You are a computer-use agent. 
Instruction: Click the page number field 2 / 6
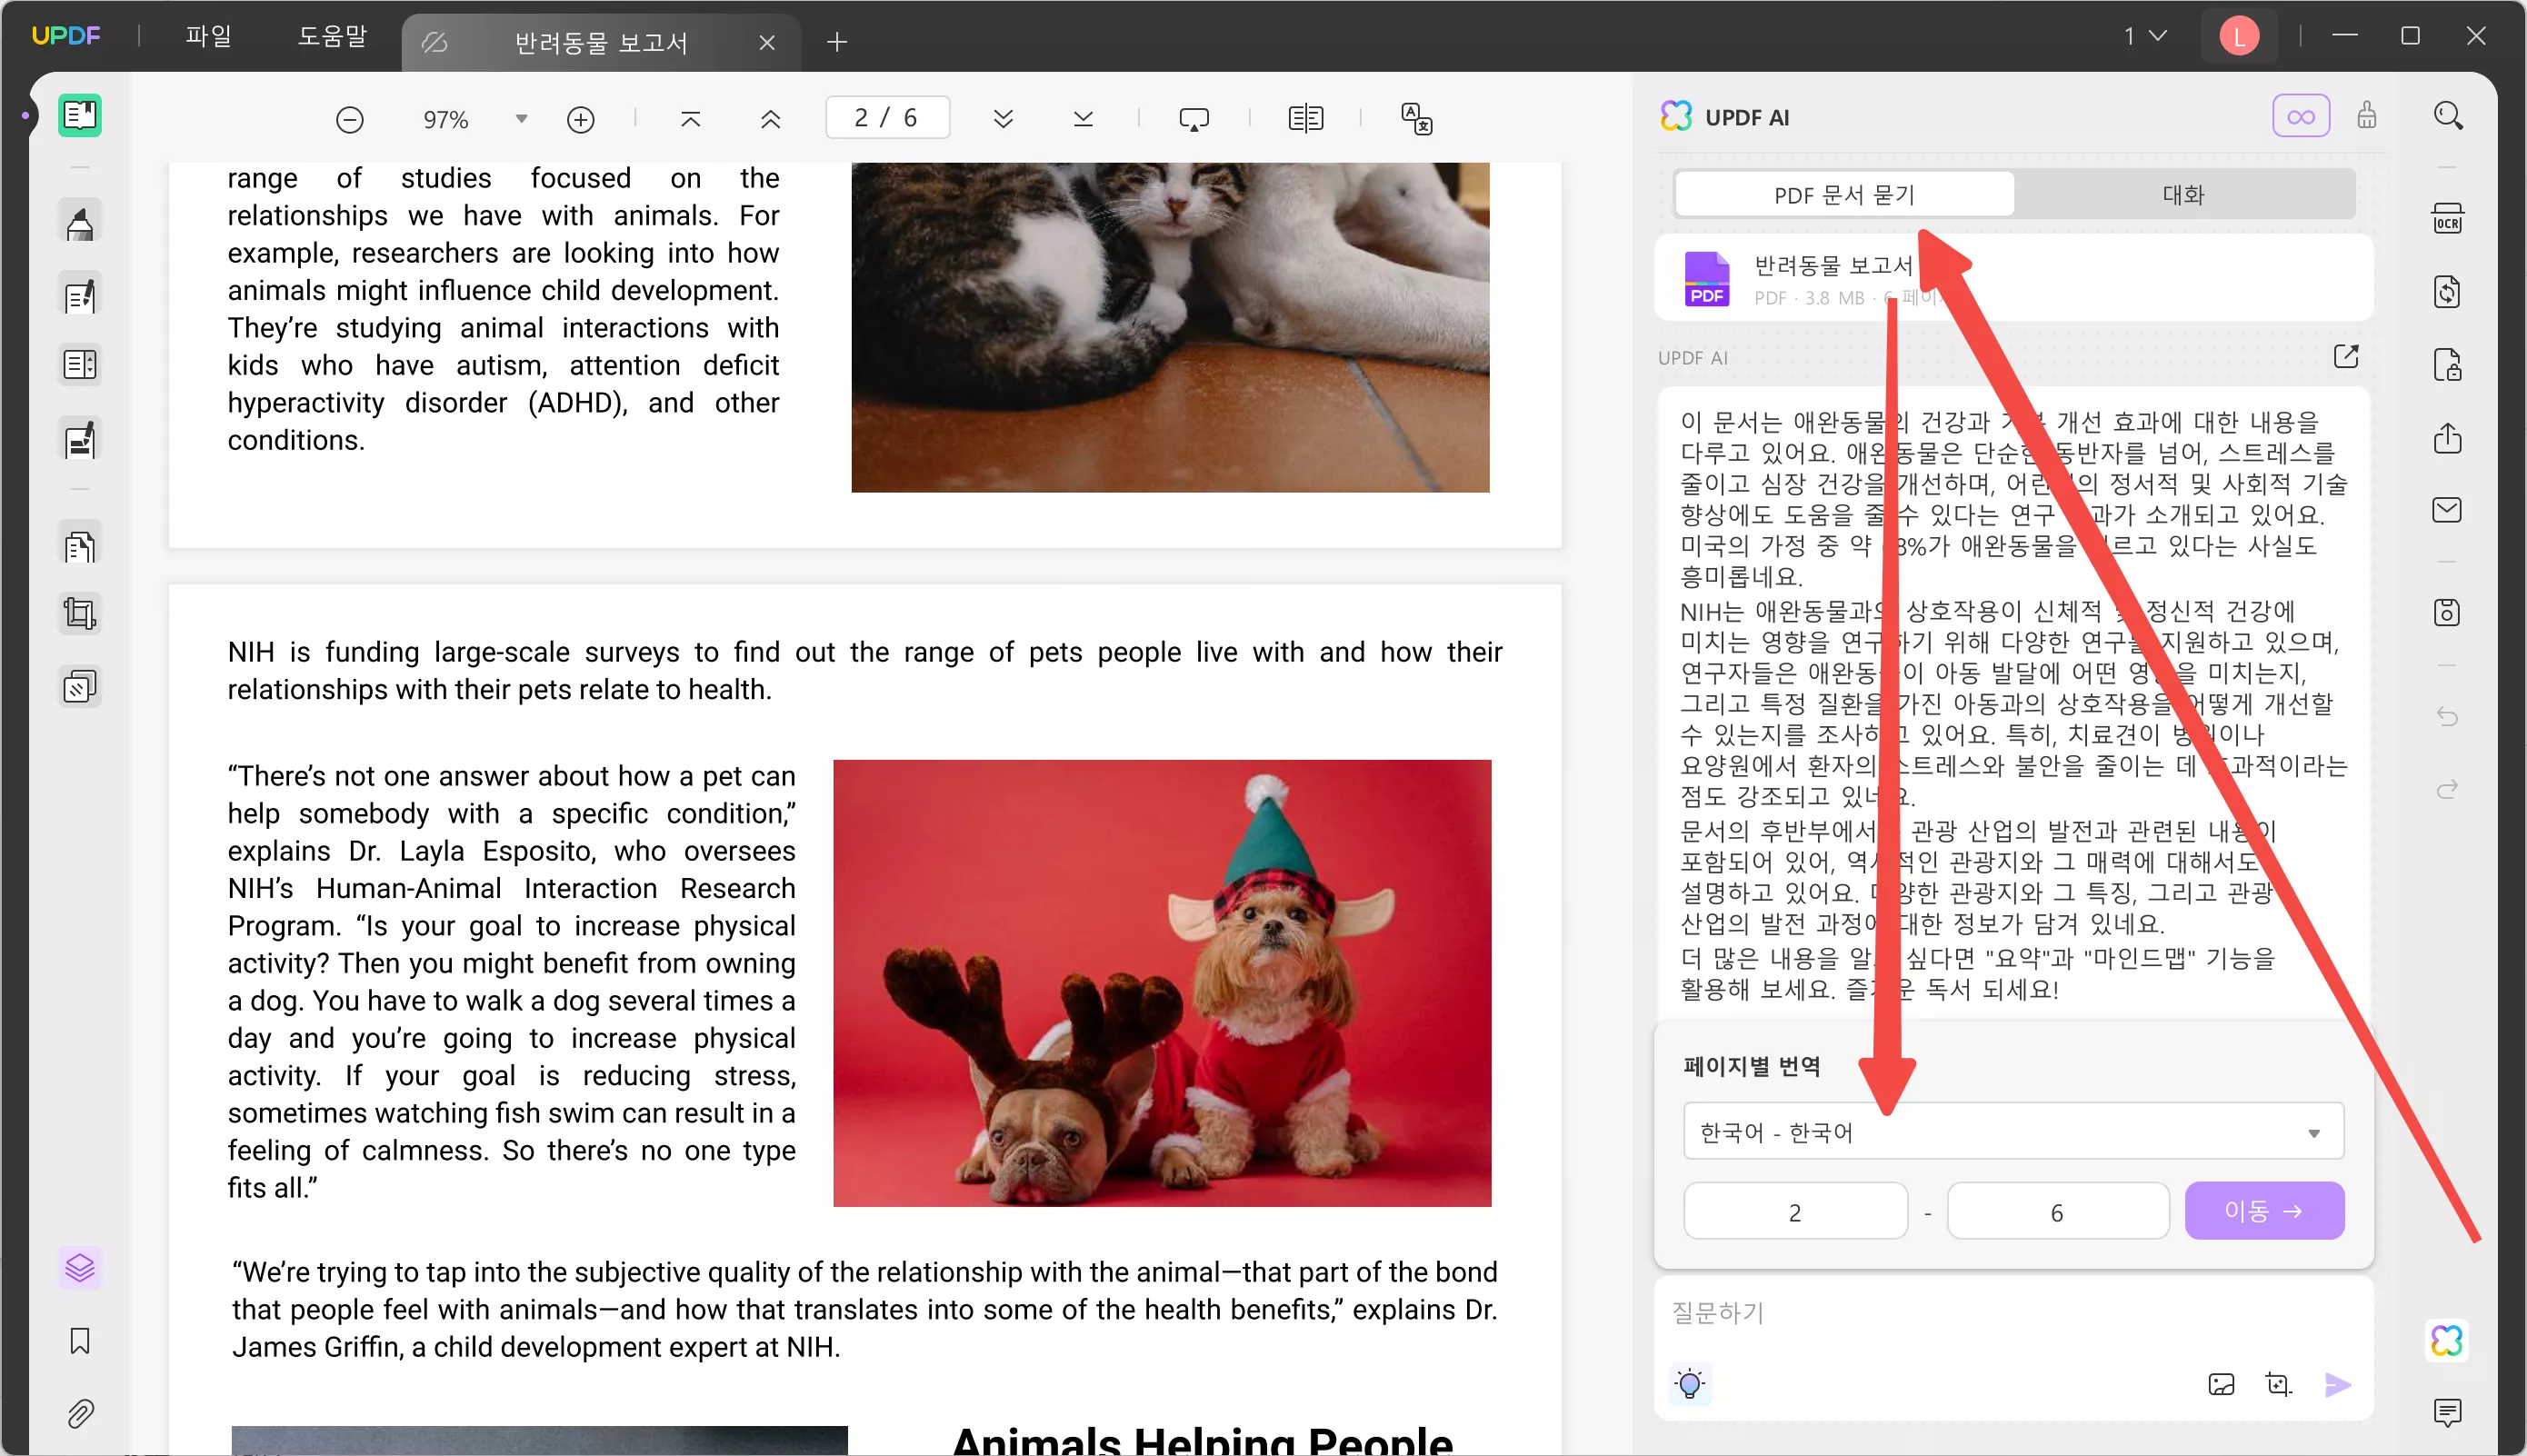886,118
